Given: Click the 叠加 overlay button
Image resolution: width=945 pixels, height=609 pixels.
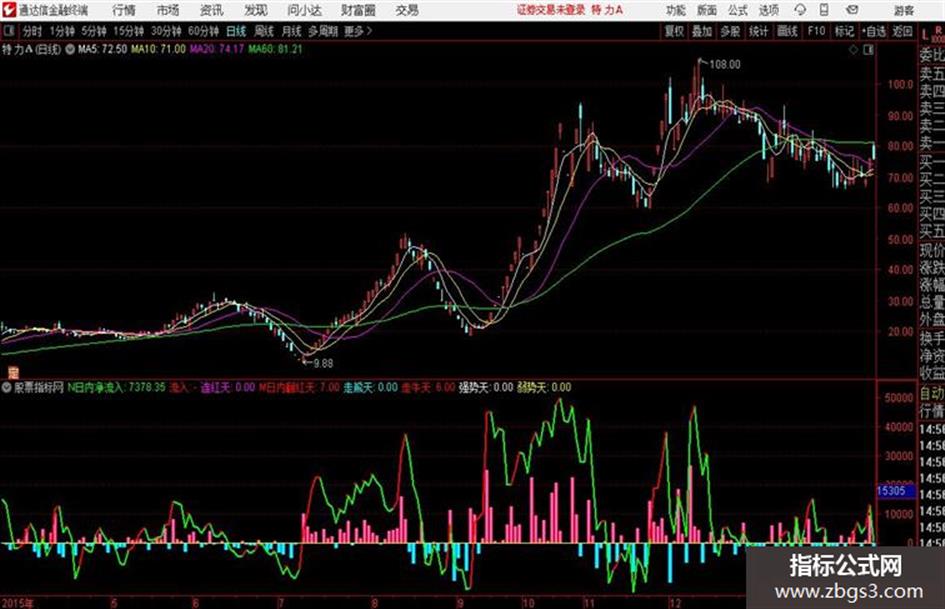Looking at the screenshot, I should pos(702,31).
